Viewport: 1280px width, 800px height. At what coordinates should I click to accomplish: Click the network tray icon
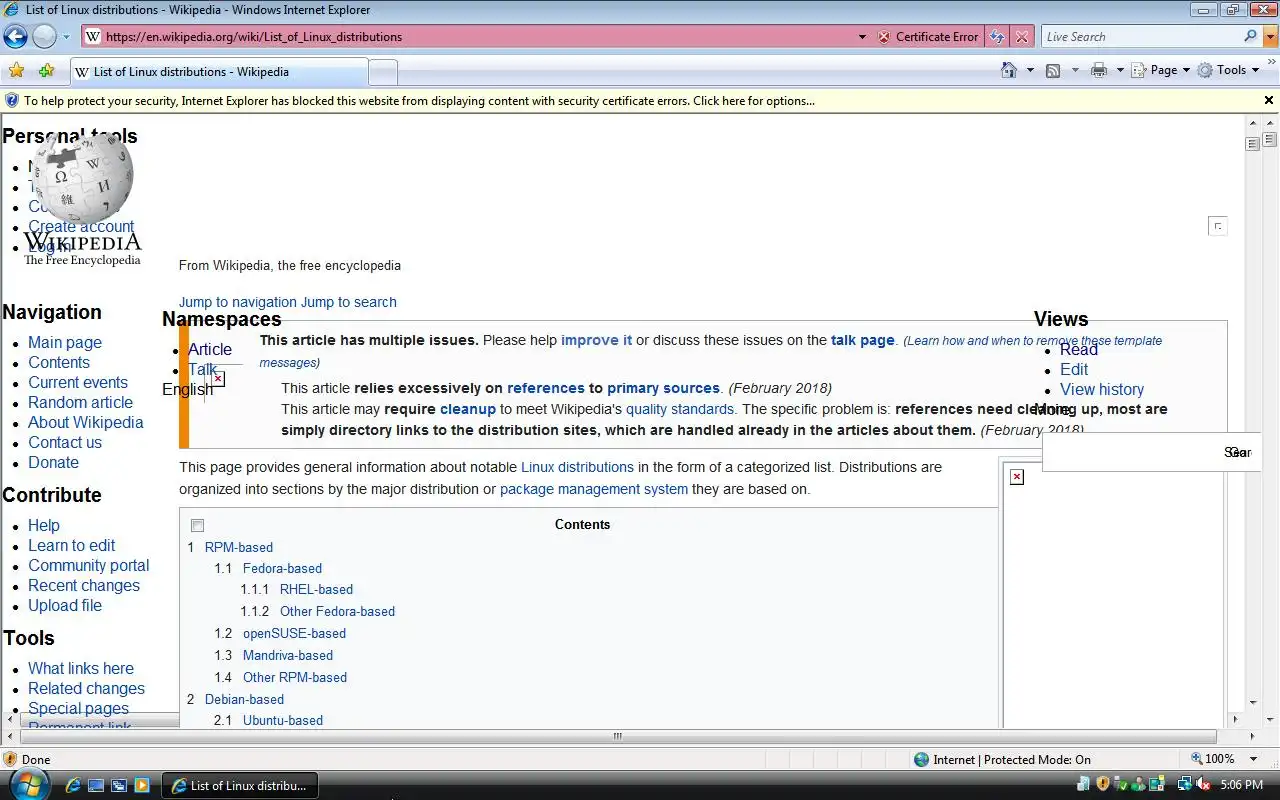coord(1184,785)
